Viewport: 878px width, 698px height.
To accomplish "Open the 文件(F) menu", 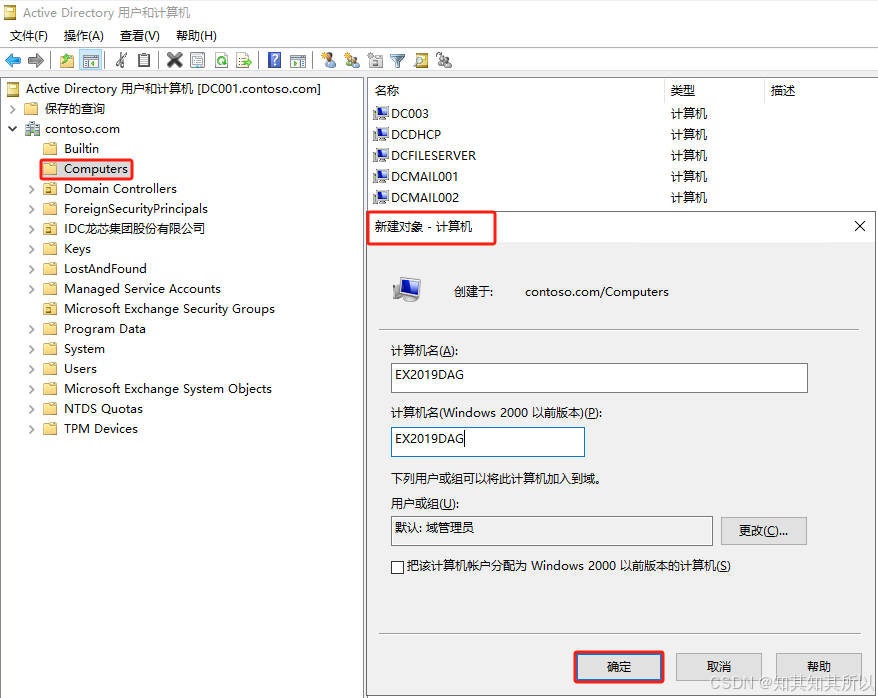I will click(29, 36).
